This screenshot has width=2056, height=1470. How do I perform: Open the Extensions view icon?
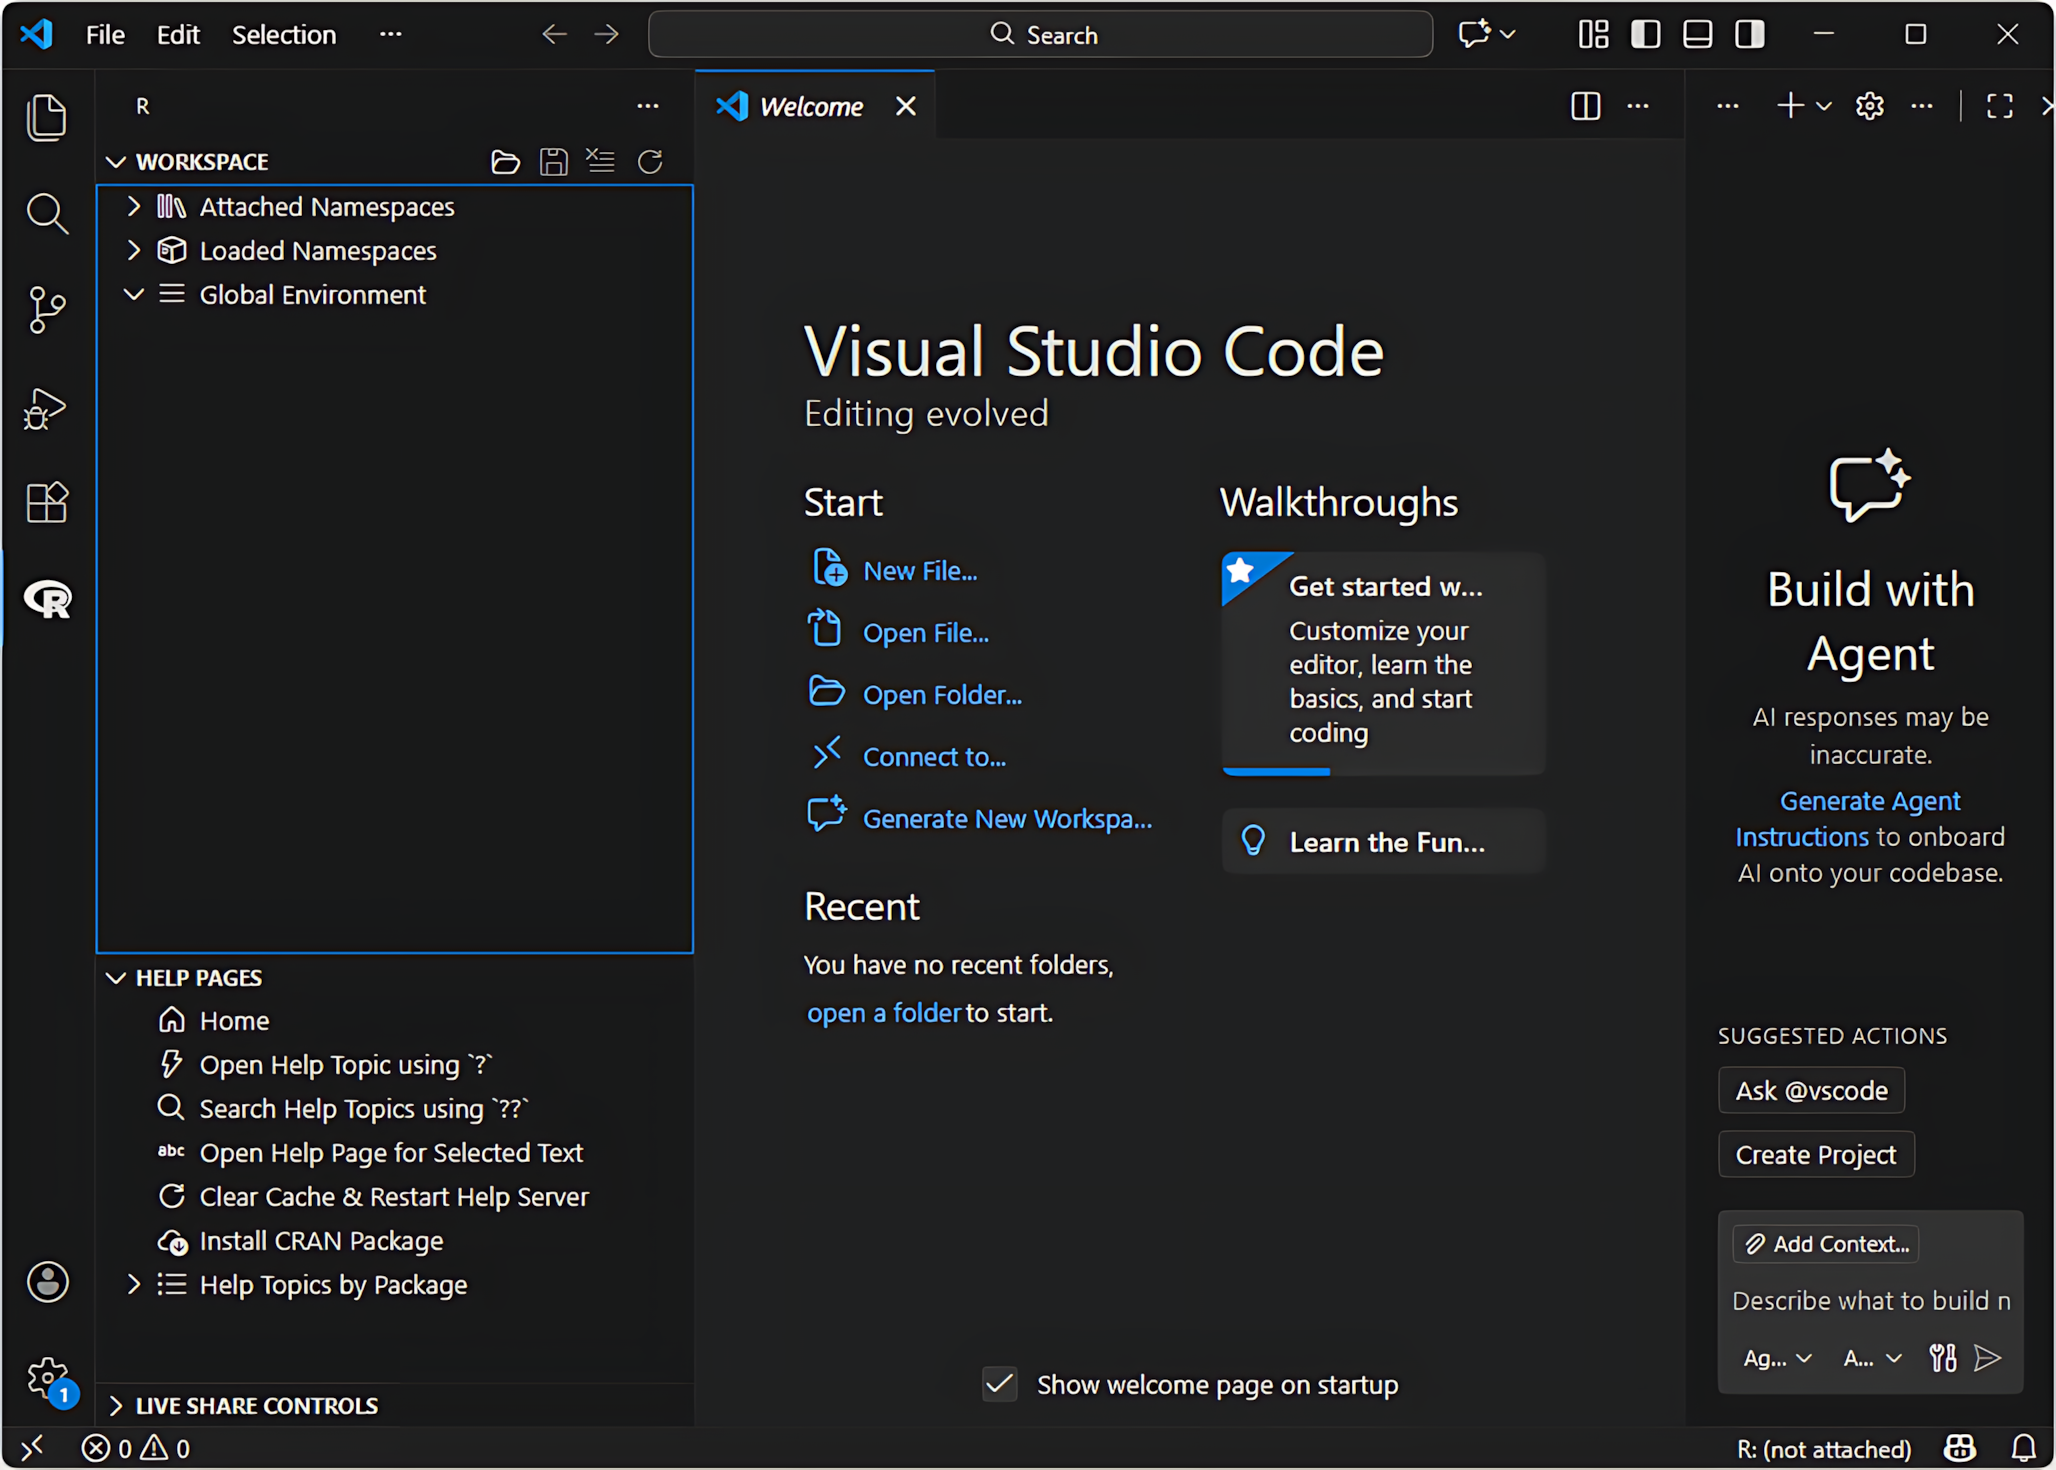pyautogui.click(x=47, y=502)
